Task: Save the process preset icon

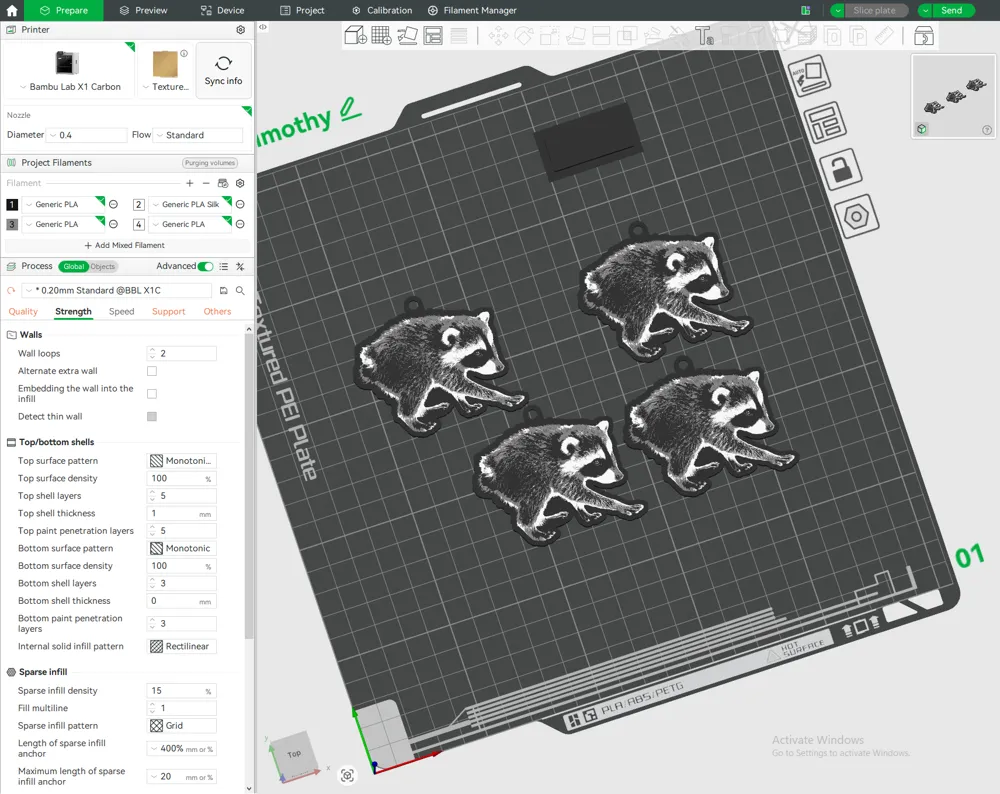Action: pos(223,290)
